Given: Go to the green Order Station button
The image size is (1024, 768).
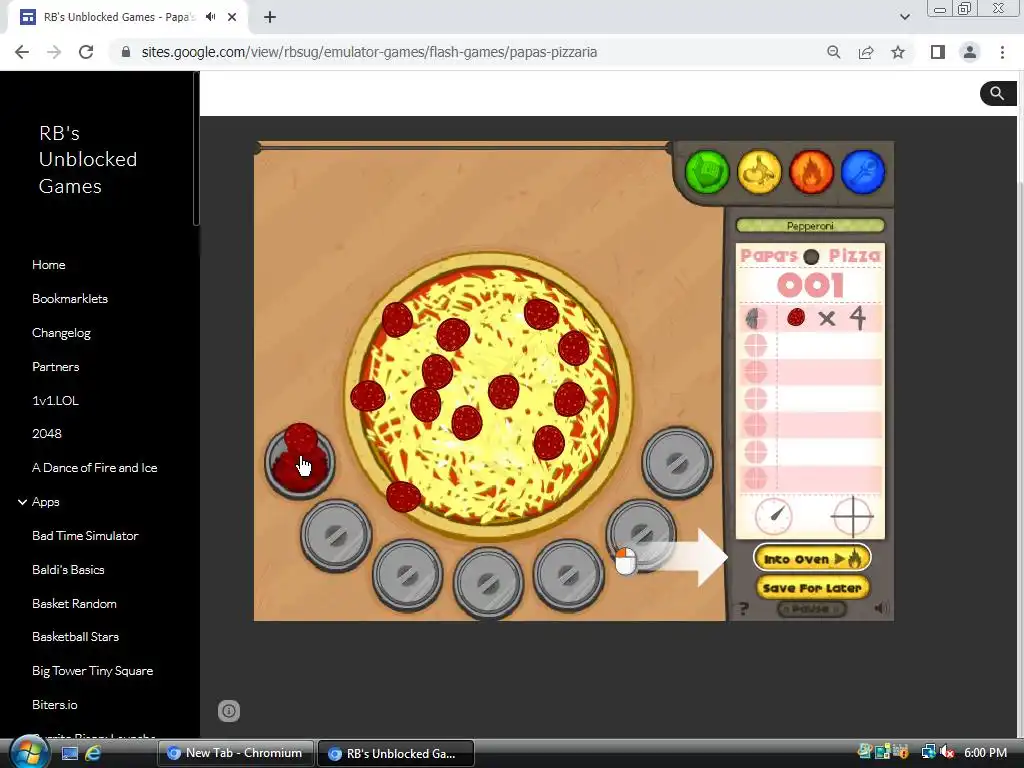Looking at the screenshot, I should pyautogui.click(x=707, y=172).
